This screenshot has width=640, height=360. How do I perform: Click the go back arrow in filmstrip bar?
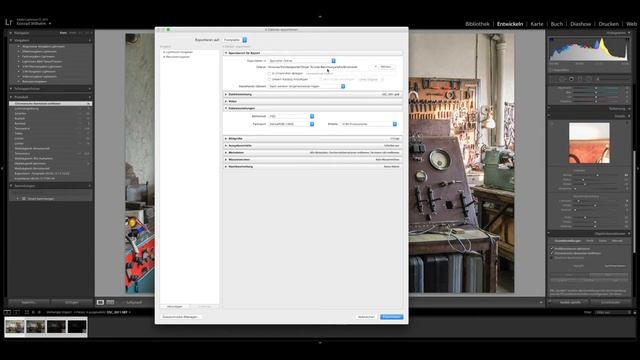[33, 312]
